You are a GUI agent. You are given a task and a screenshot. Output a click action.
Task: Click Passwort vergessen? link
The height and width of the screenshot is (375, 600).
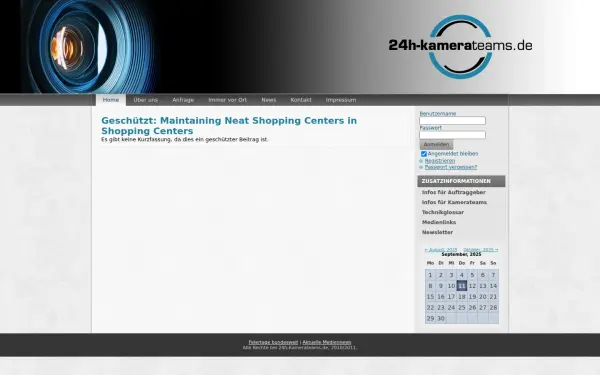pyautogui.click(x=451, y=167)
